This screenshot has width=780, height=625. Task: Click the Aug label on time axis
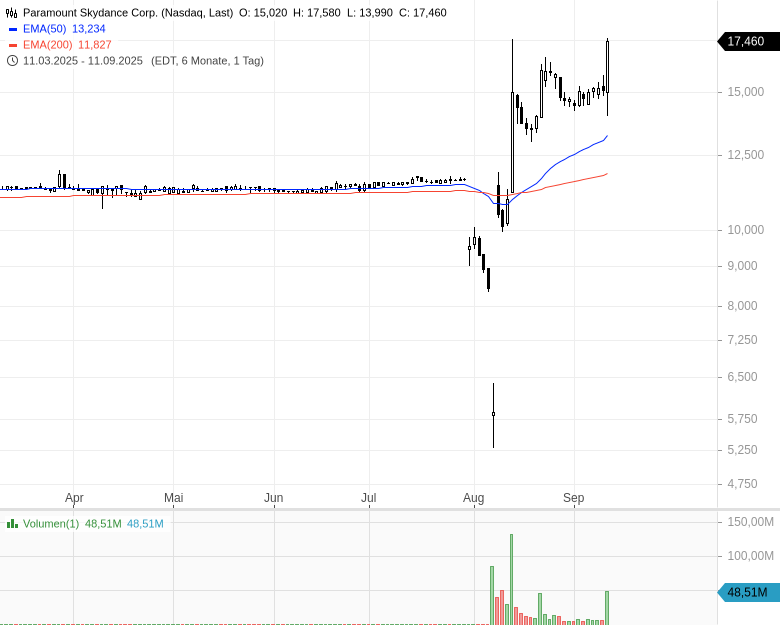474,498
